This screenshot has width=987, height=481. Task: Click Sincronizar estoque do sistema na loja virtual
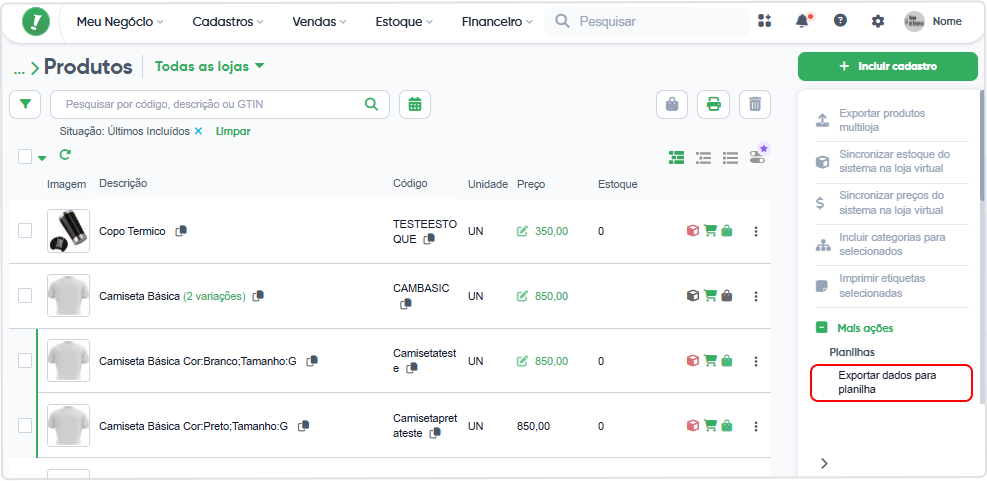pyautogui.click(x=894, y=161)
